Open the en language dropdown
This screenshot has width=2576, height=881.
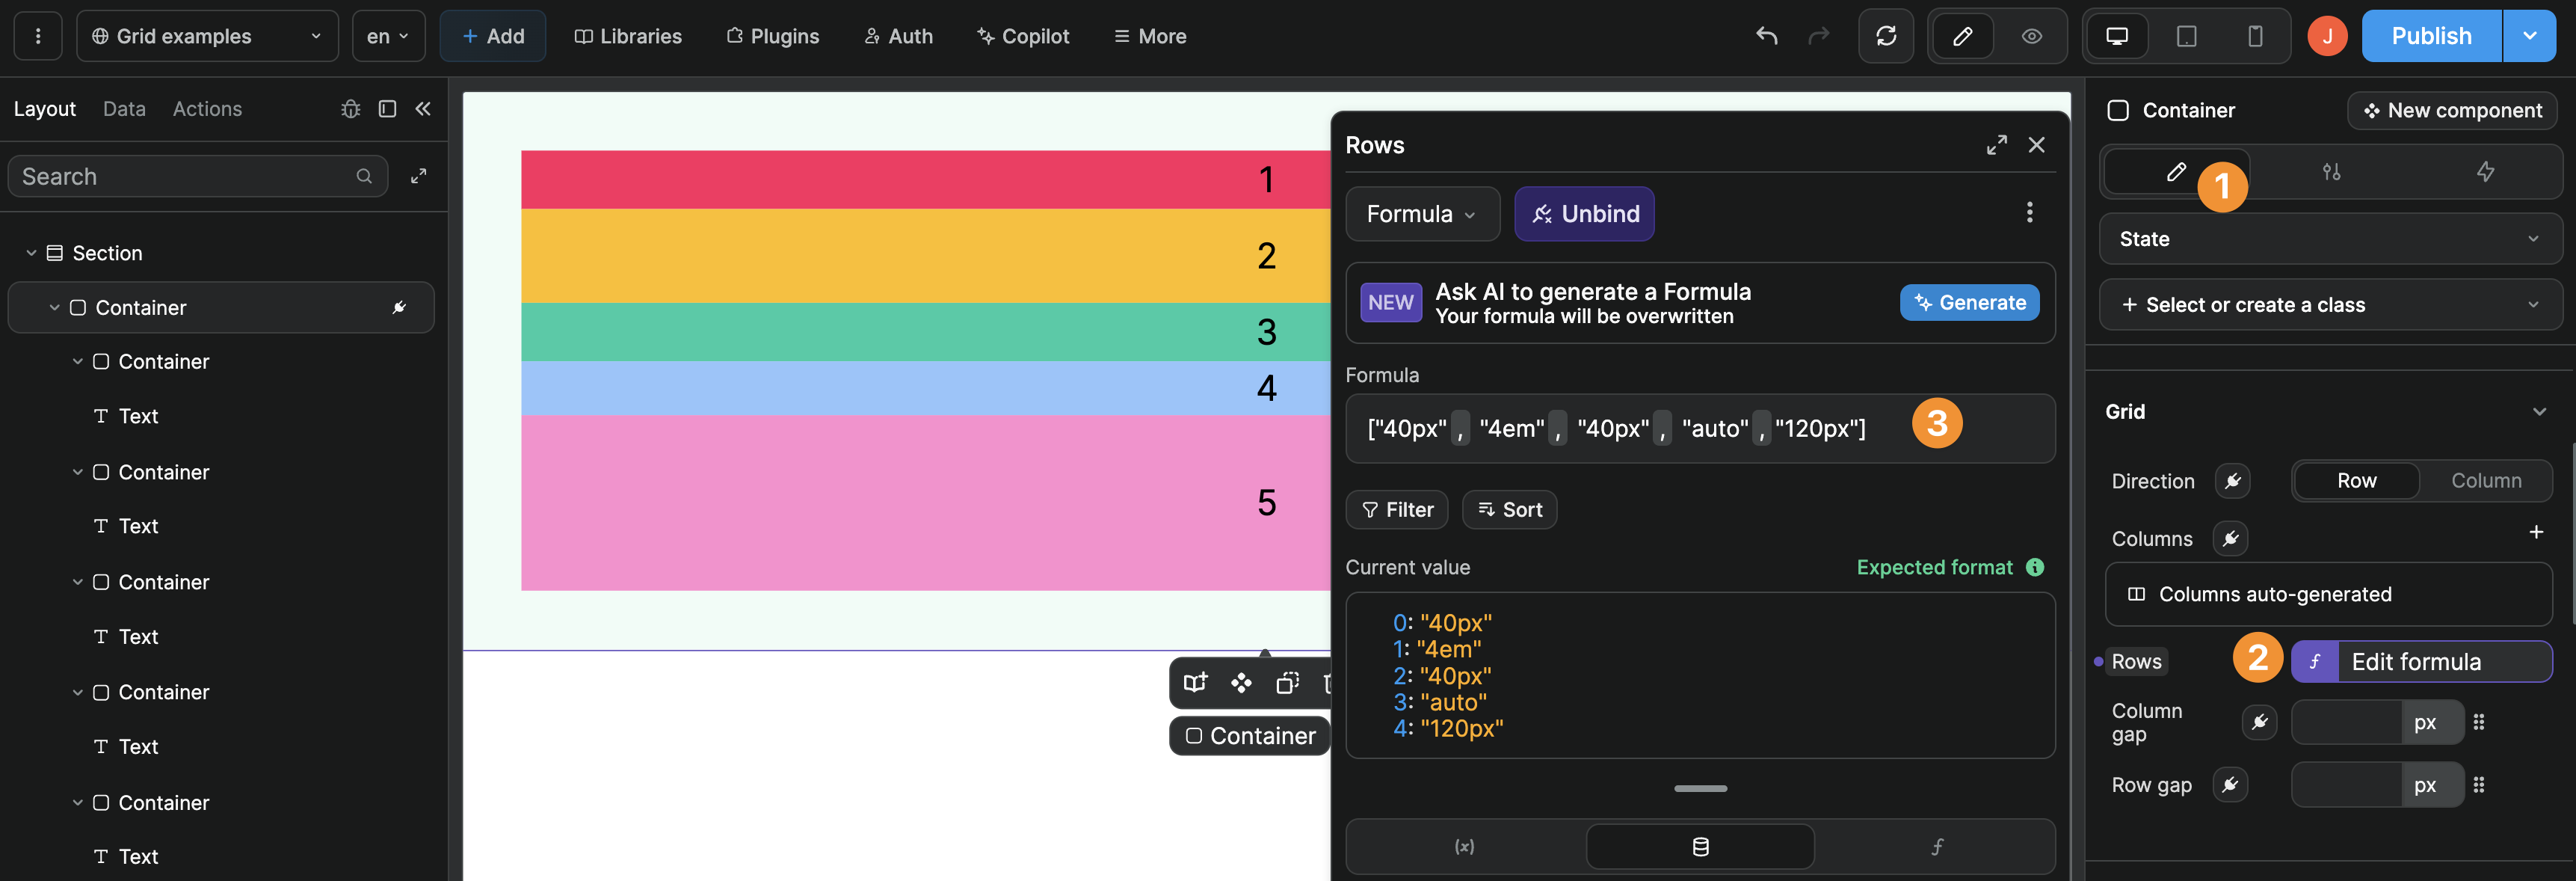pyautogui.click(x=388, y=35)
